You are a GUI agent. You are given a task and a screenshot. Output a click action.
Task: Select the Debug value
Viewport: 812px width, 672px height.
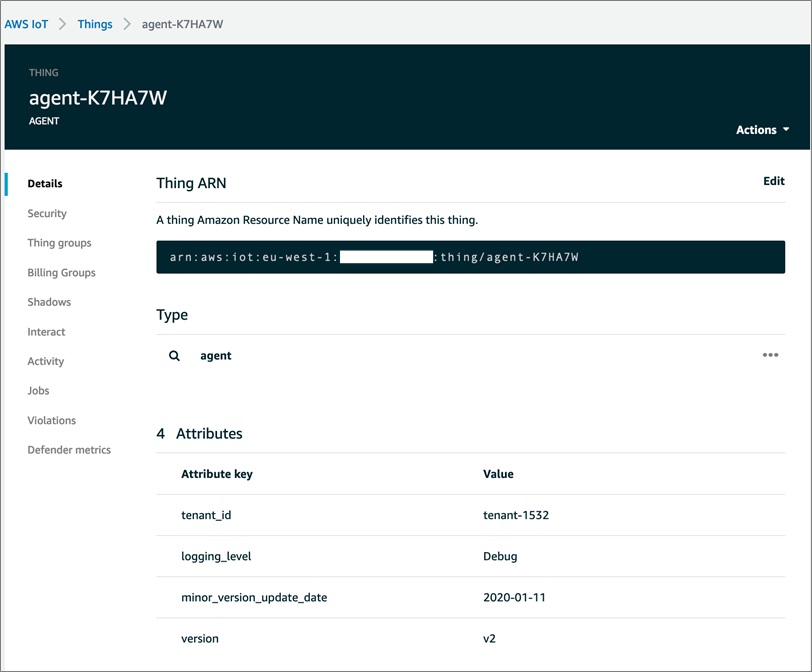(x=500, y=557)
